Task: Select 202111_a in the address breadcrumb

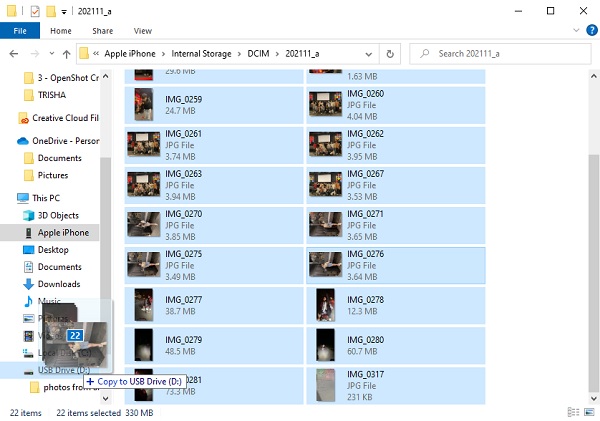Action: [x=302, y=54]
